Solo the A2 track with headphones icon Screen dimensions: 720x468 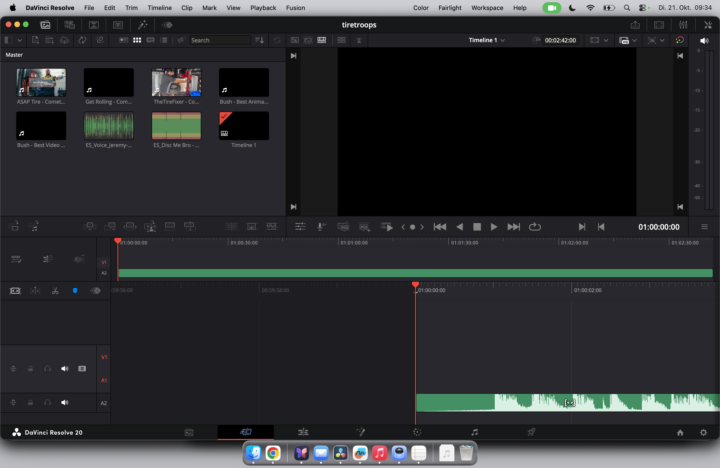47,403
